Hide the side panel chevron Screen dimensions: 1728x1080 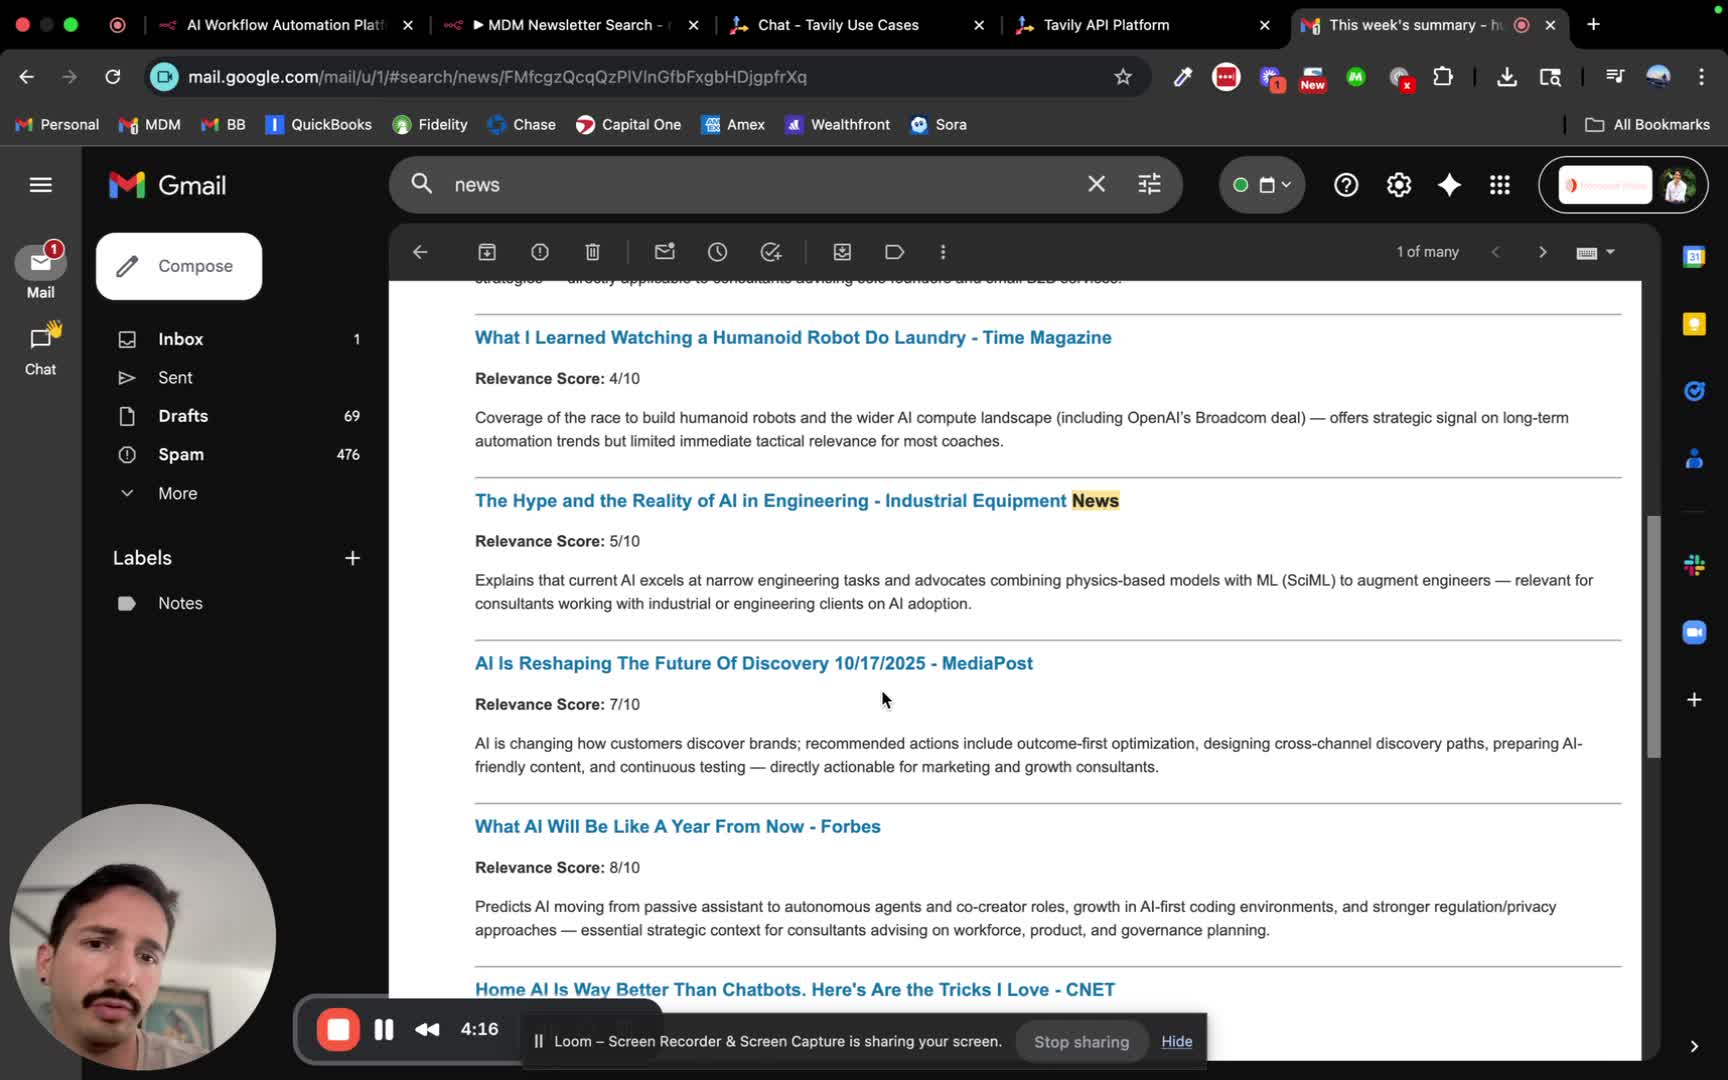(x=1694, y=1046)
